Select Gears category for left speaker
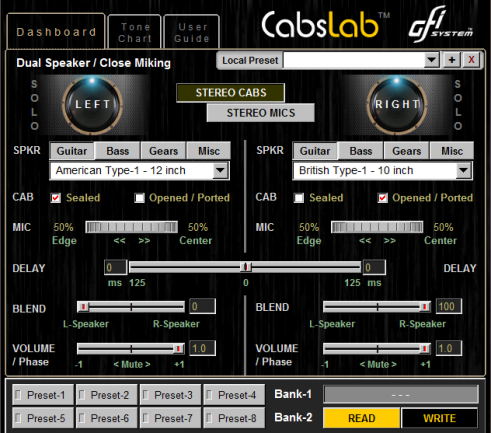491x433 pixels. click(163, 151)
